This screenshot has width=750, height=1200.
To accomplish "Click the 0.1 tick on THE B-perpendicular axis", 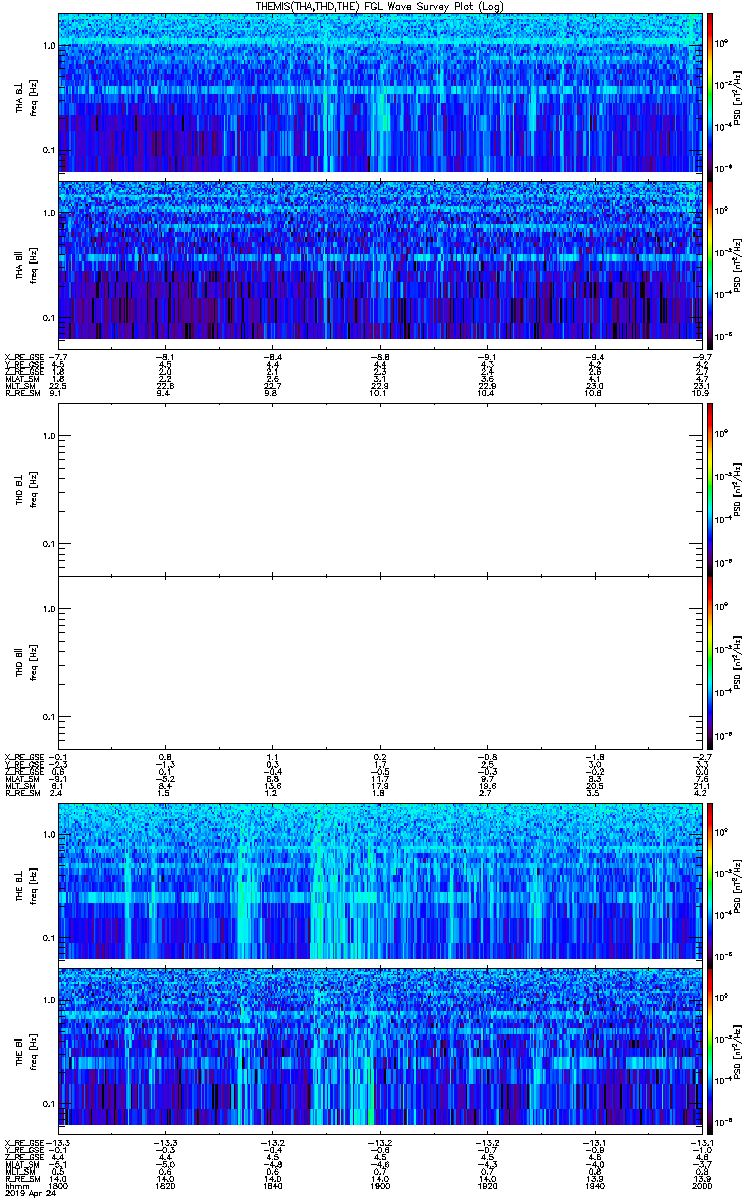I will (x=49, y=937).
